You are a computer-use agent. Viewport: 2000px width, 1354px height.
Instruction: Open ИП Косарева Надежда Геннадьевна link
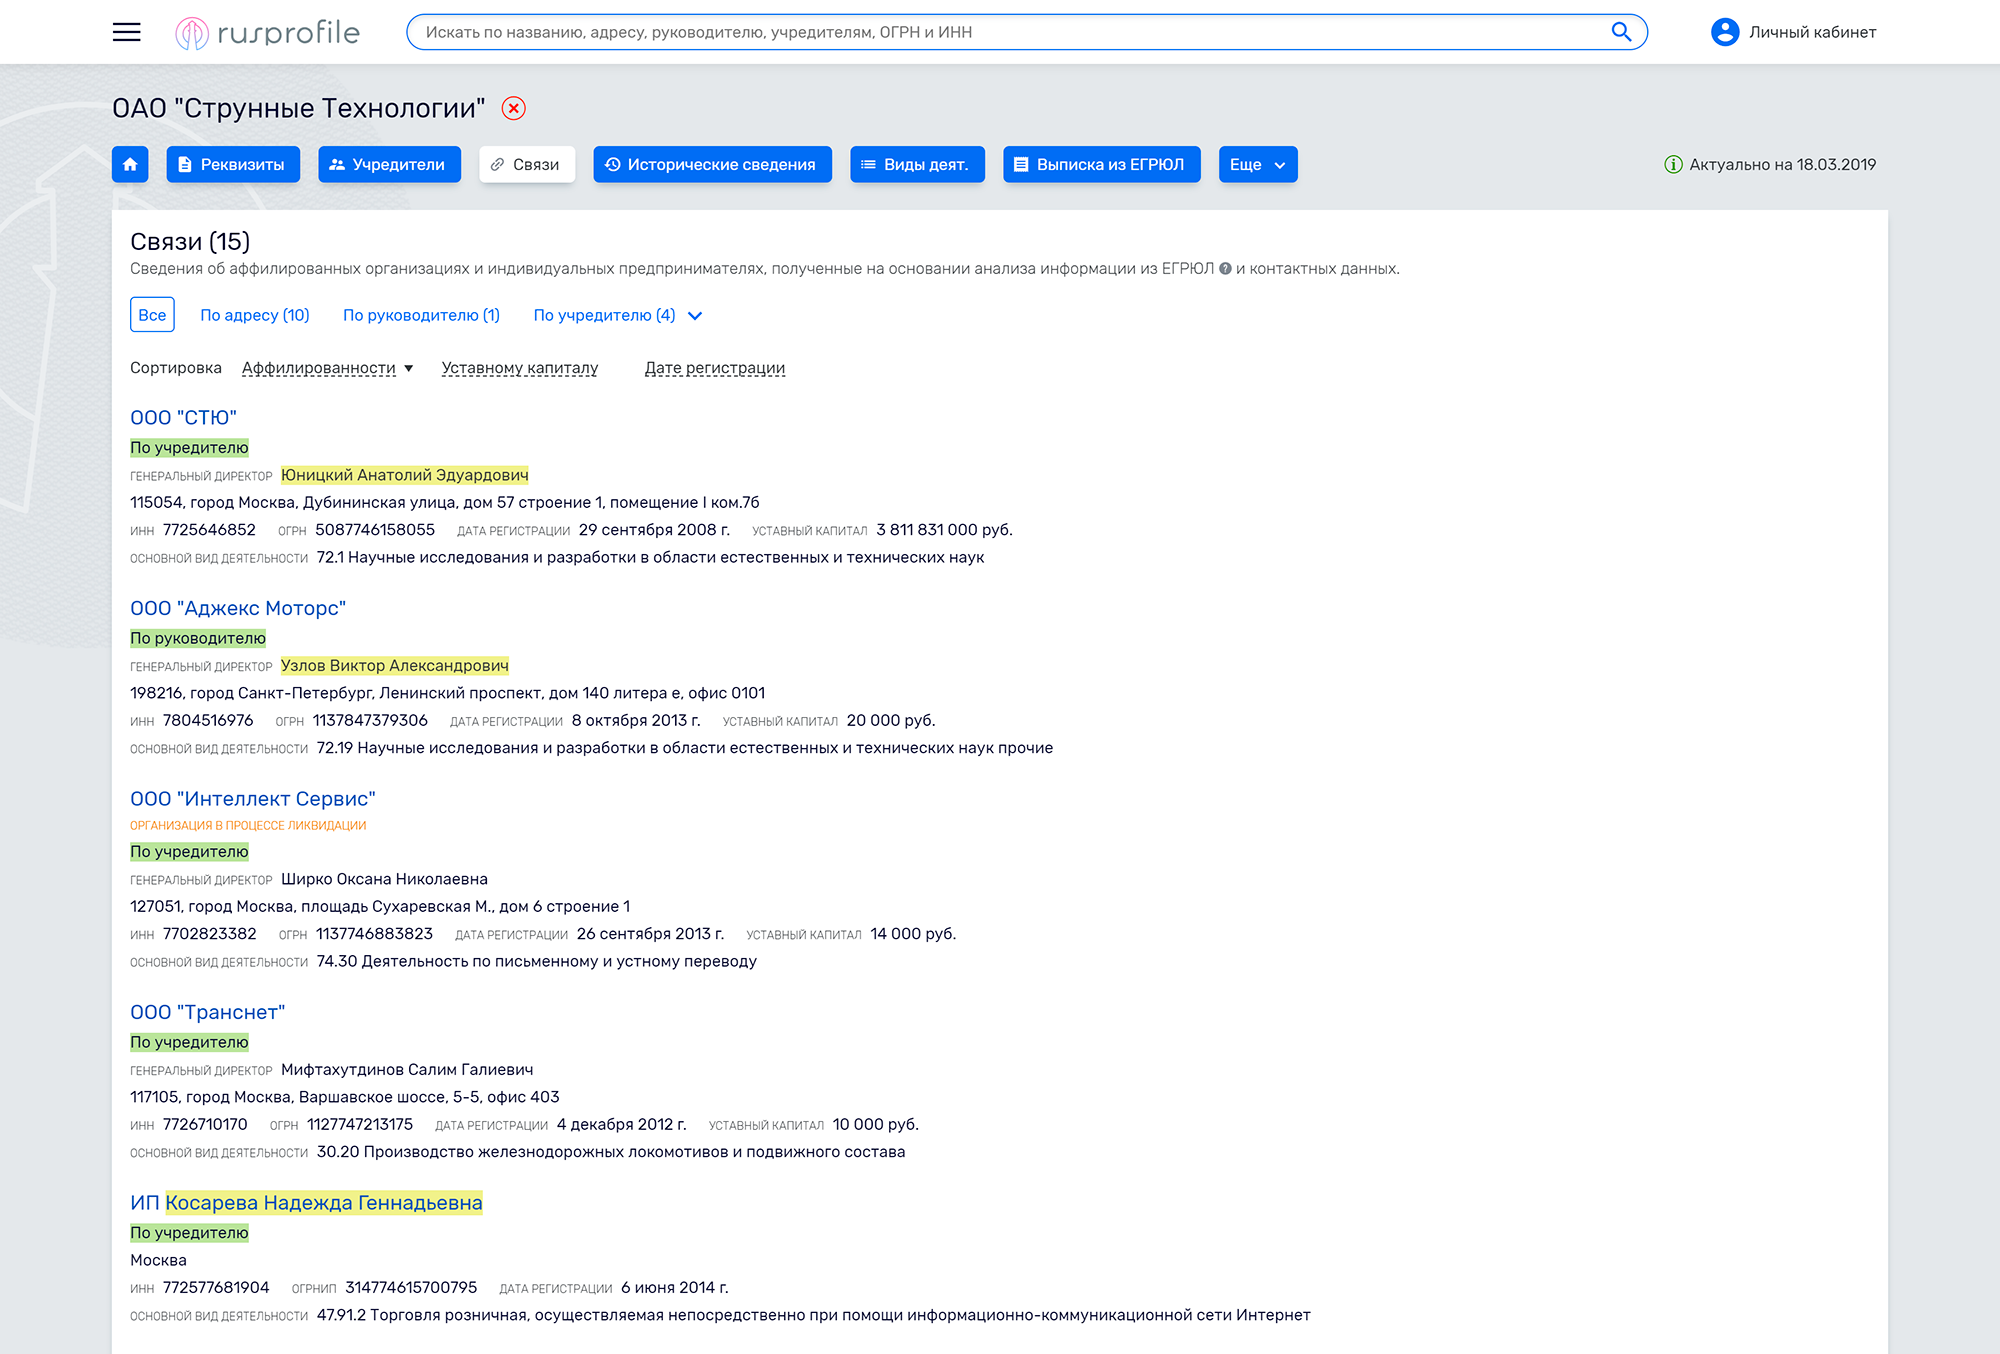point(306,1202)
